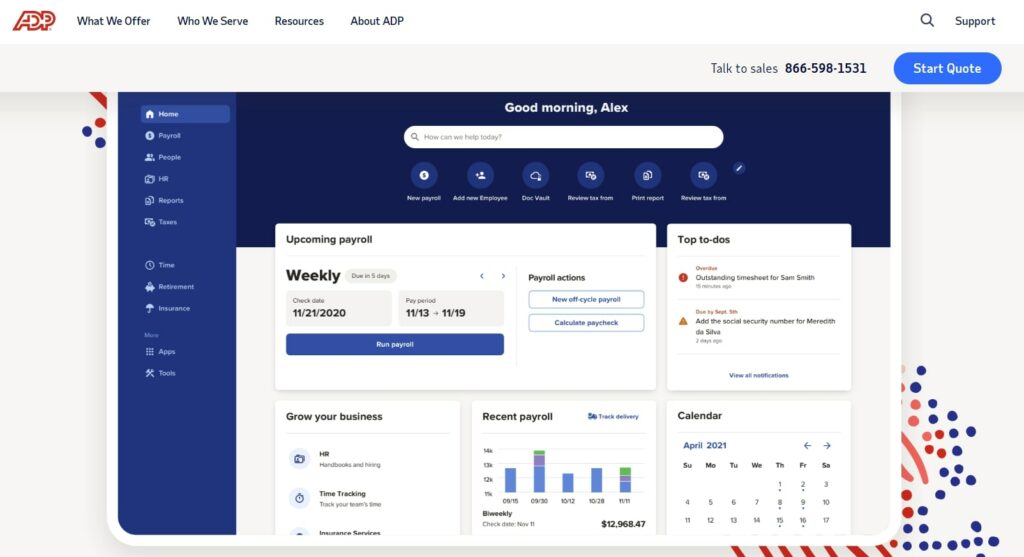Click the Due in 5 days badge
The width and height of the screenshot is (1024, 557).
(x=370, y=276)
